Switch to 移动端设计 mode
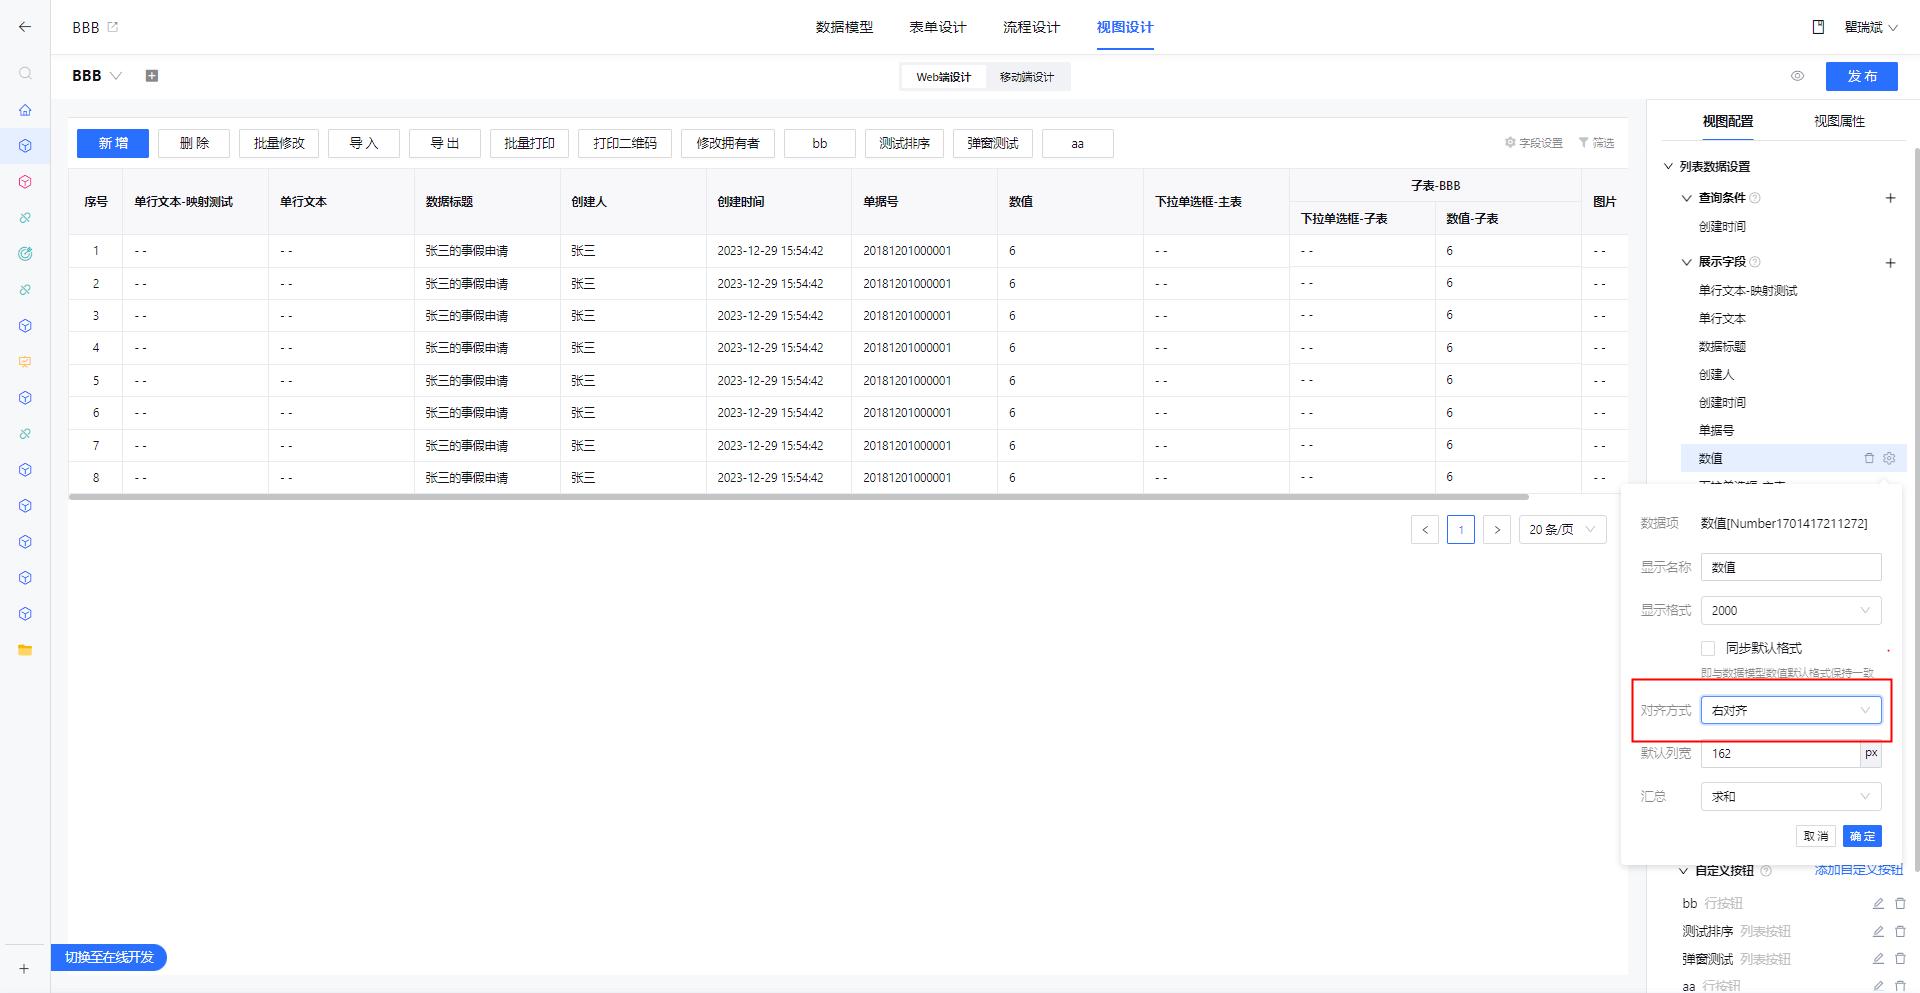This screenshot has width=1920, height=993. [x=1027, y=77]
